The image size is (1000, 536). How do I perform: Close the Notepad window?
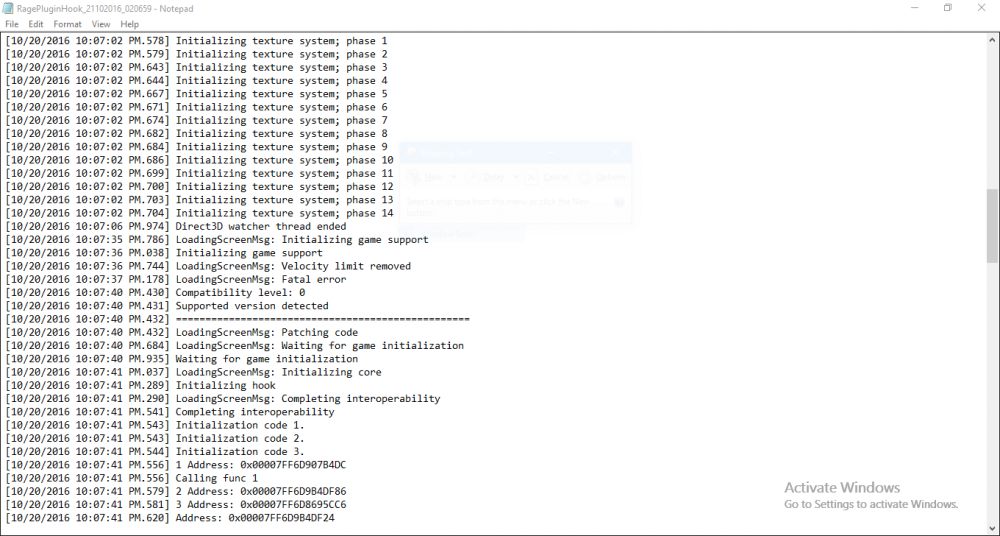[x=982, y=8]
